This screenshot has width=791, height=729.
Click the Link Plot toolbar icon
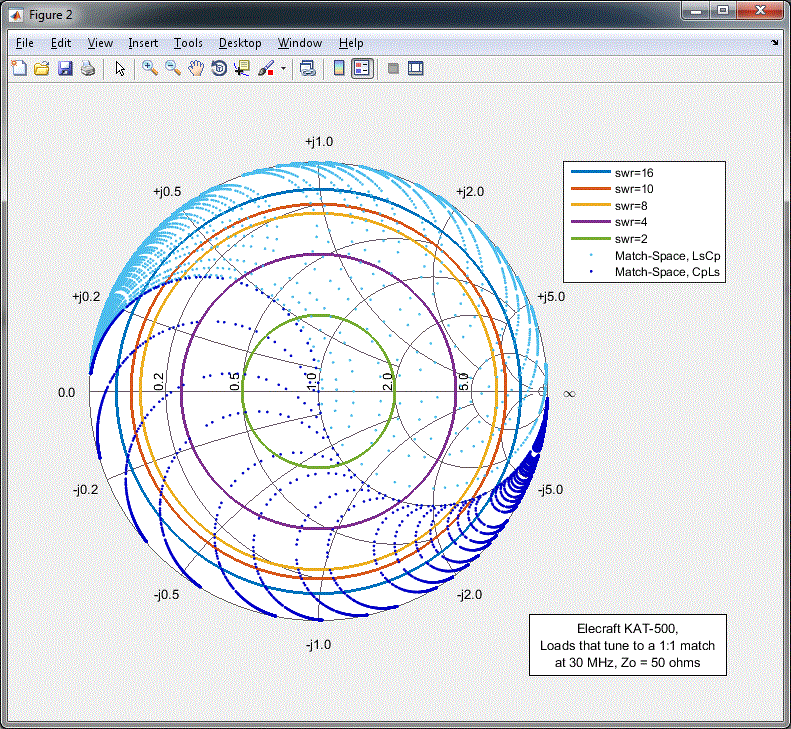pos(307,68)
